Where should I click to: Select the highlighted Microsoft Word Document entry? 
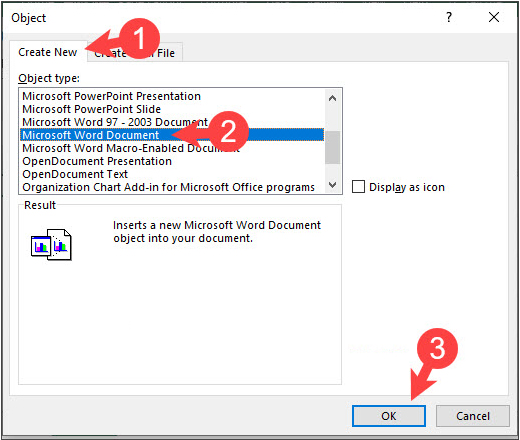tap(172, 135)
